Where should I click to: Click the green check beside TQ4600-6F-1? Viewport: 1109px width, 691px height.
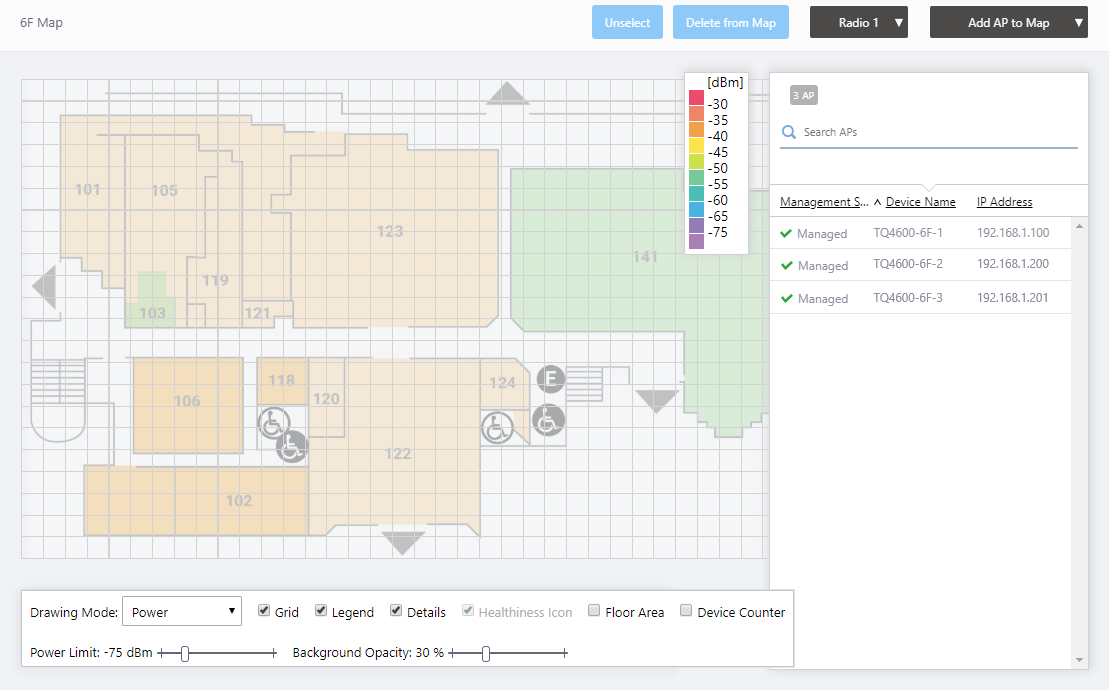787,234
